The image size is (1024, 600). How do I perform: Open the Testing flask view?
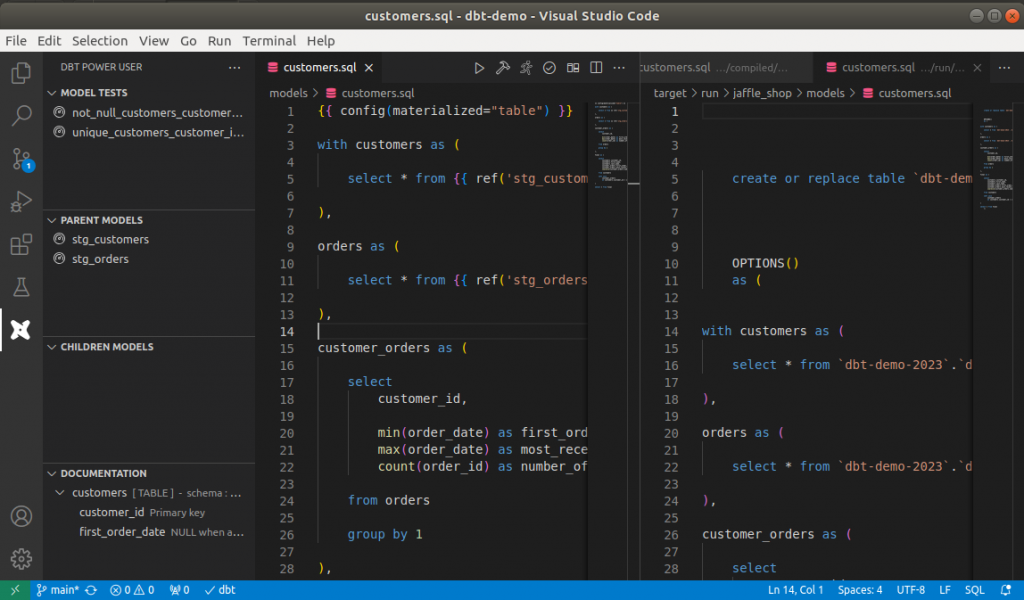click(x=21, y=287)
